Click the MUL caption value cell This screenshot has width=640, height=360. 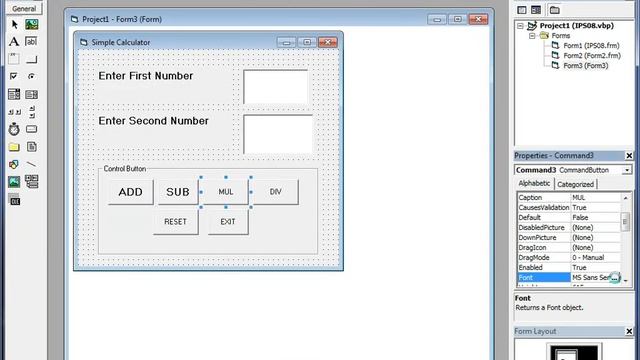point(596,198)
